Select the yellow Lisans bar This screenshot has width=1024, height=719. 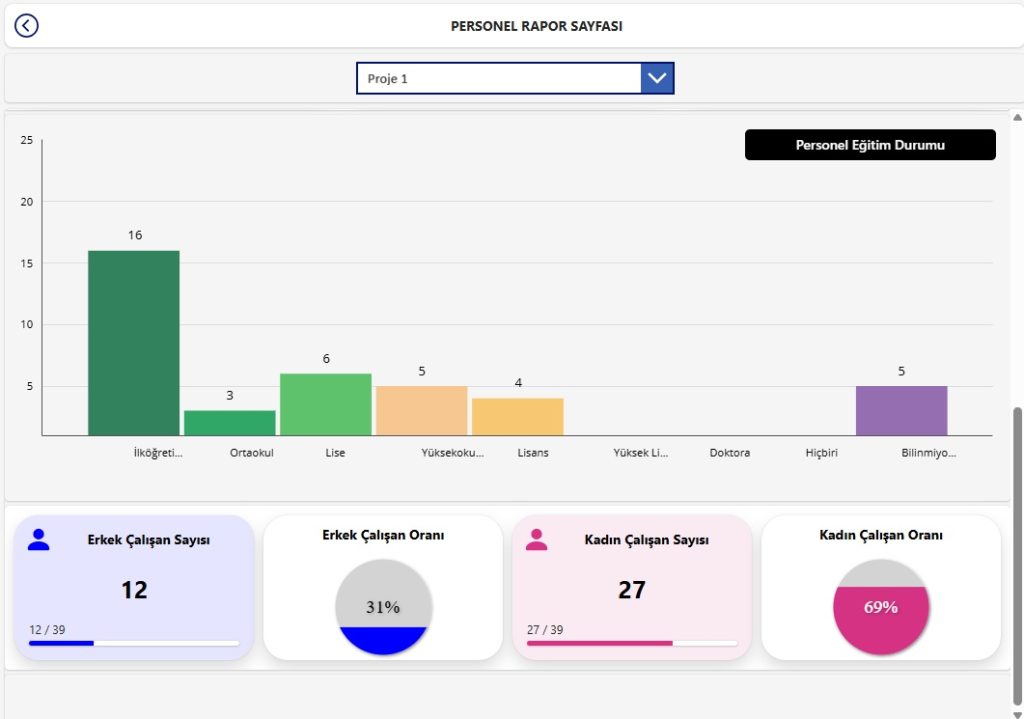pyautogui.click(x=517, y=416)
